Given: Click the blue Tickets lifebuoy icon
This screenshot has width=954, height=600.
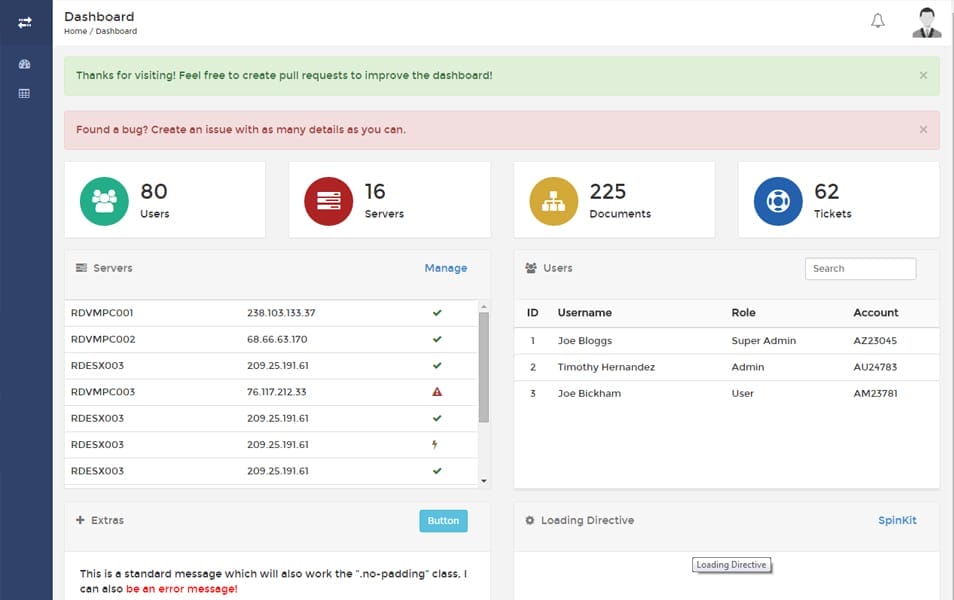Looking at the screenshot, I should pyautogui.click(x=778, y=201).
